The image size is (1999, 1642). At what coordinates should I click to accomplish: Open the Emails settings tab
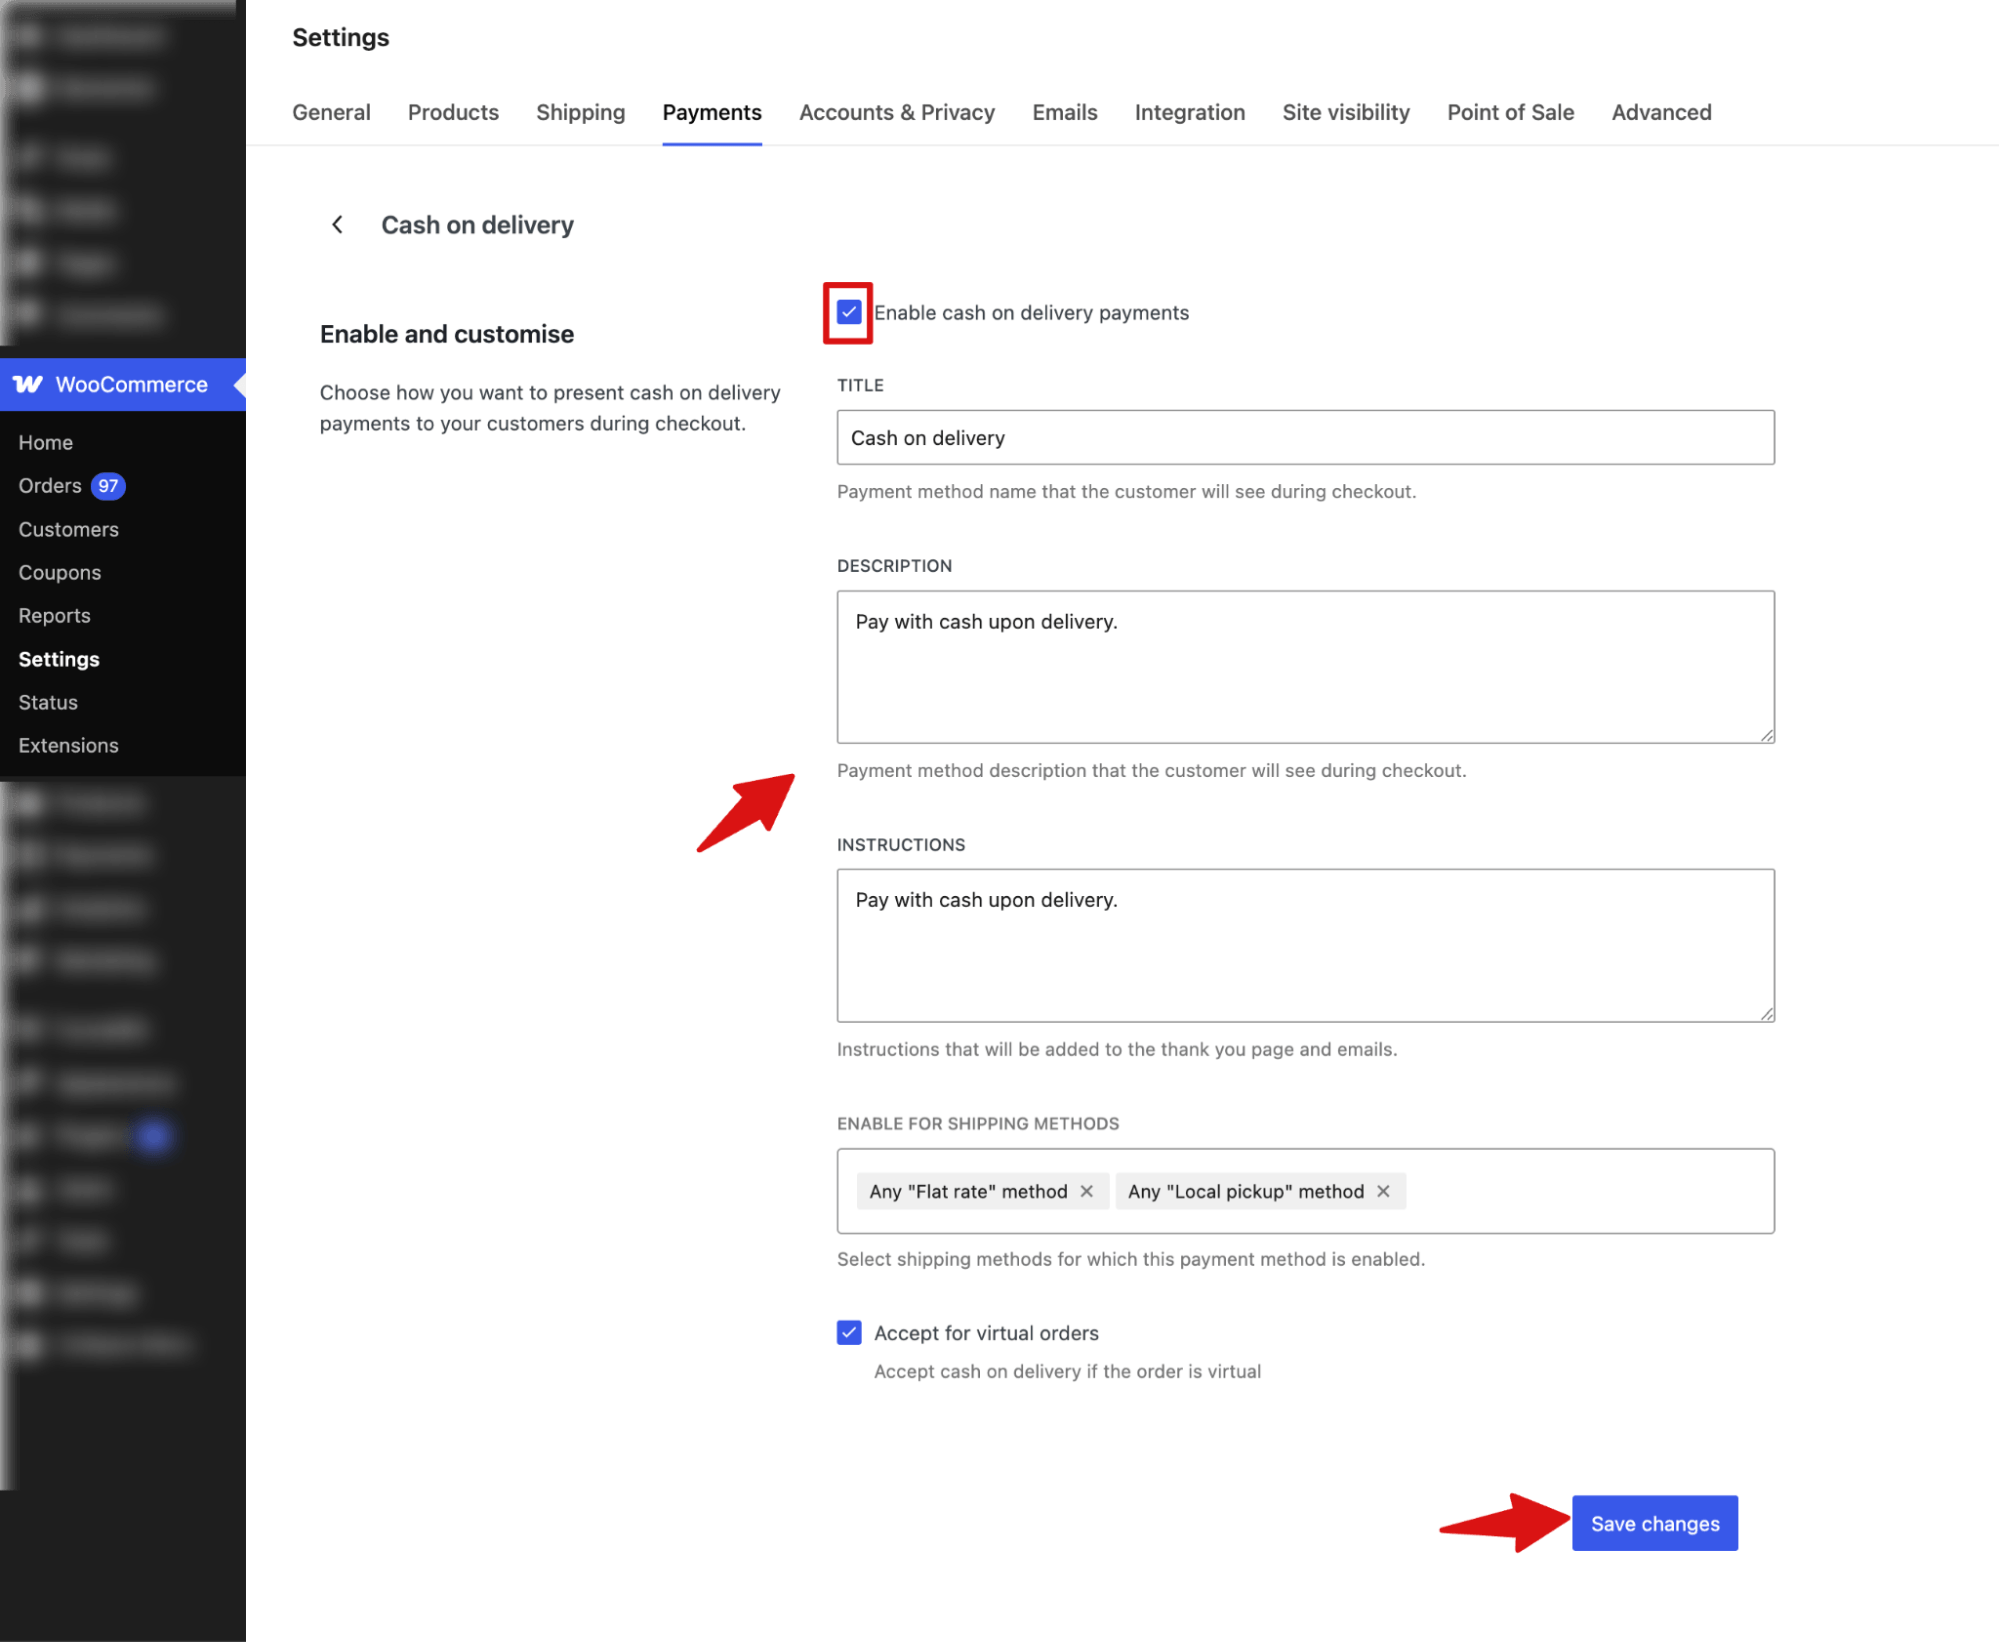click(x=1063, y=112)
